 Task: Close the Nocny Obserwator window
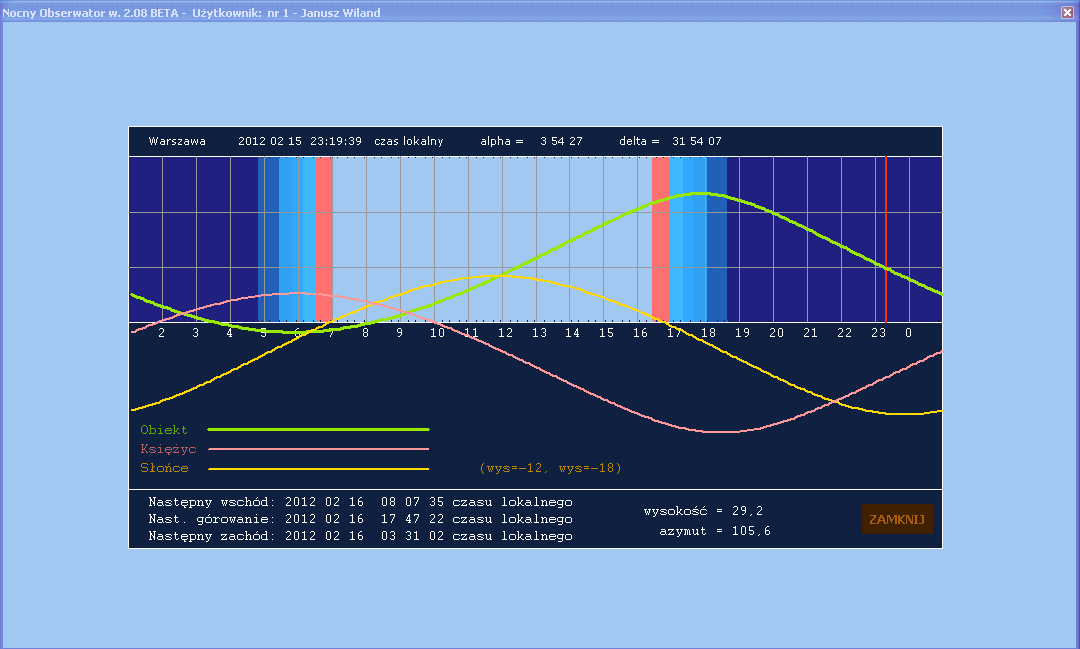pyautogui.click(x=1067, y=12)
